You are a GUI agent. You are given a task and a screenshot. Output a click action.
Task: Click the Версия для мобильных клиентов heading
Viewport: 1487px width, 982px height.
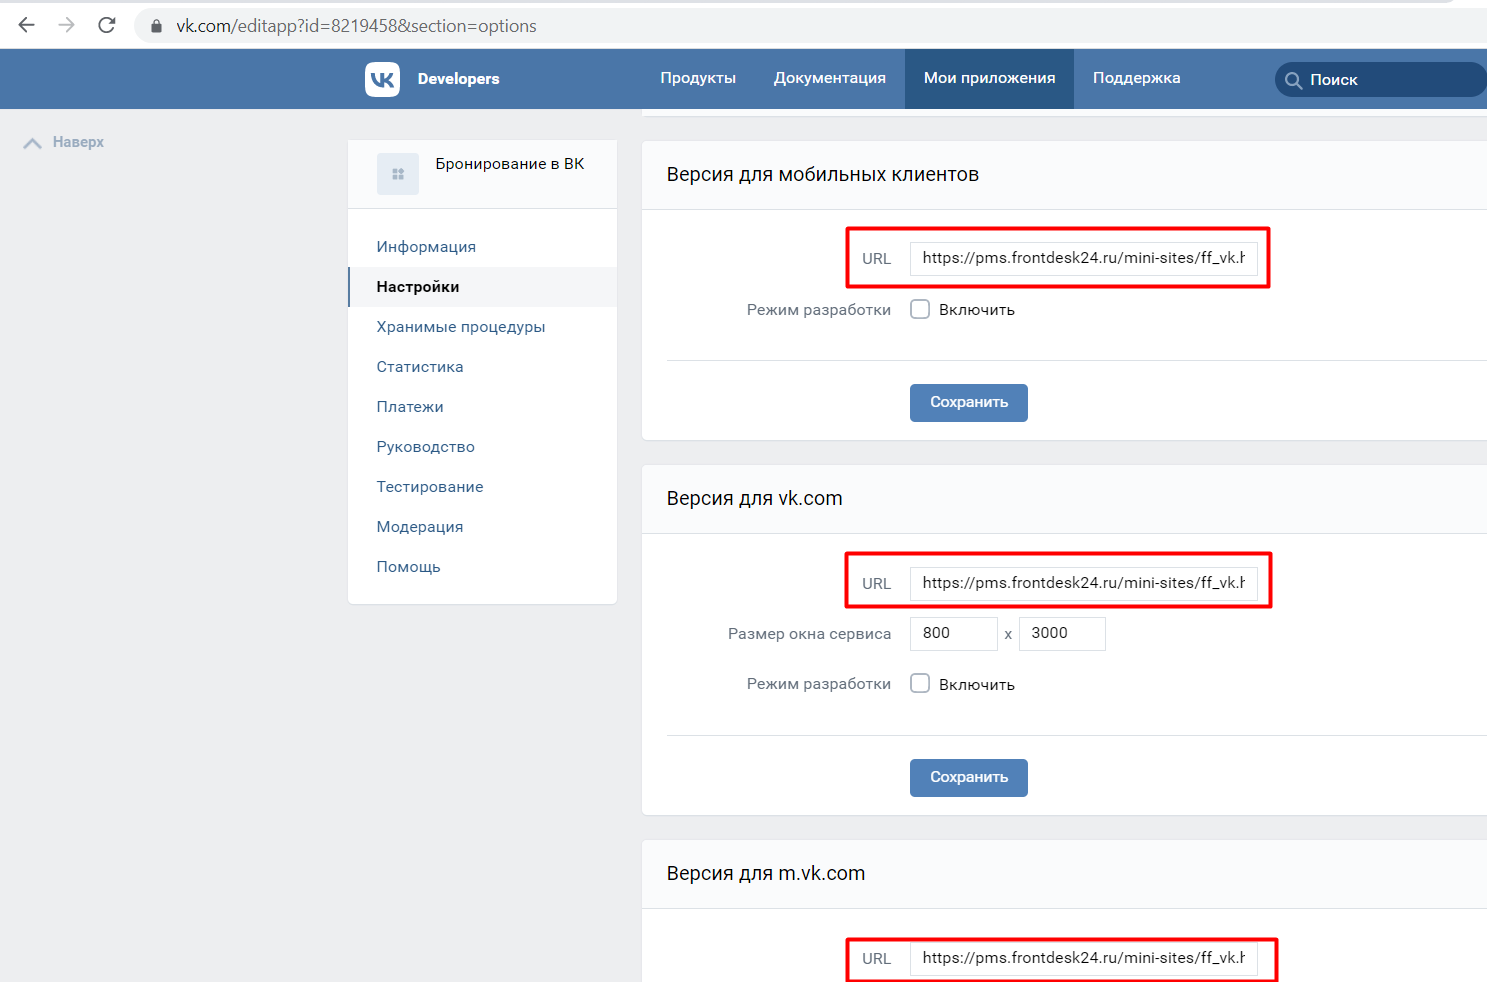tap(823, 175)
